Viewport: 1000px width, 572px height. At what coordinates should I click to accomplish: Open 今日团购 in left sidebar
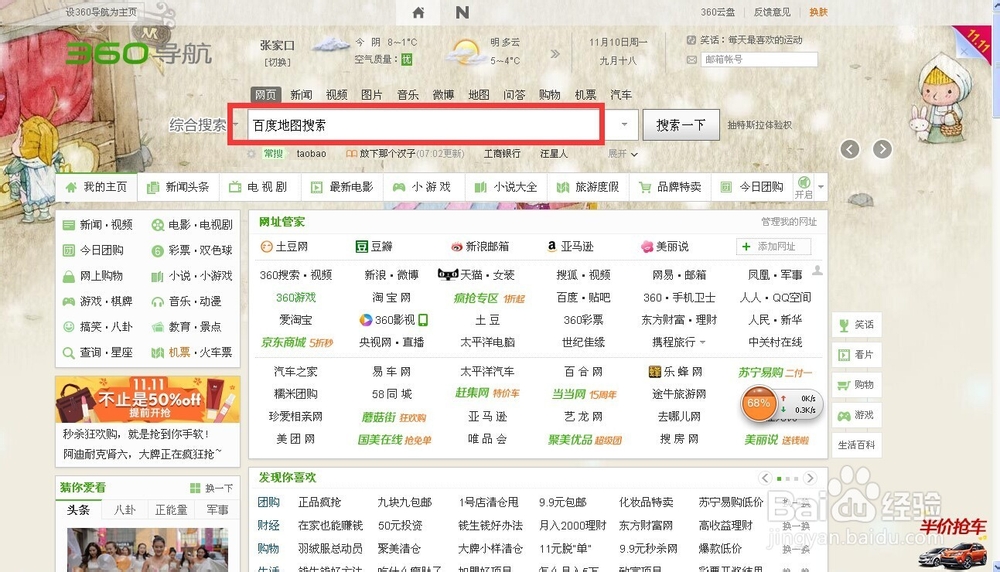tap(94, 250)
